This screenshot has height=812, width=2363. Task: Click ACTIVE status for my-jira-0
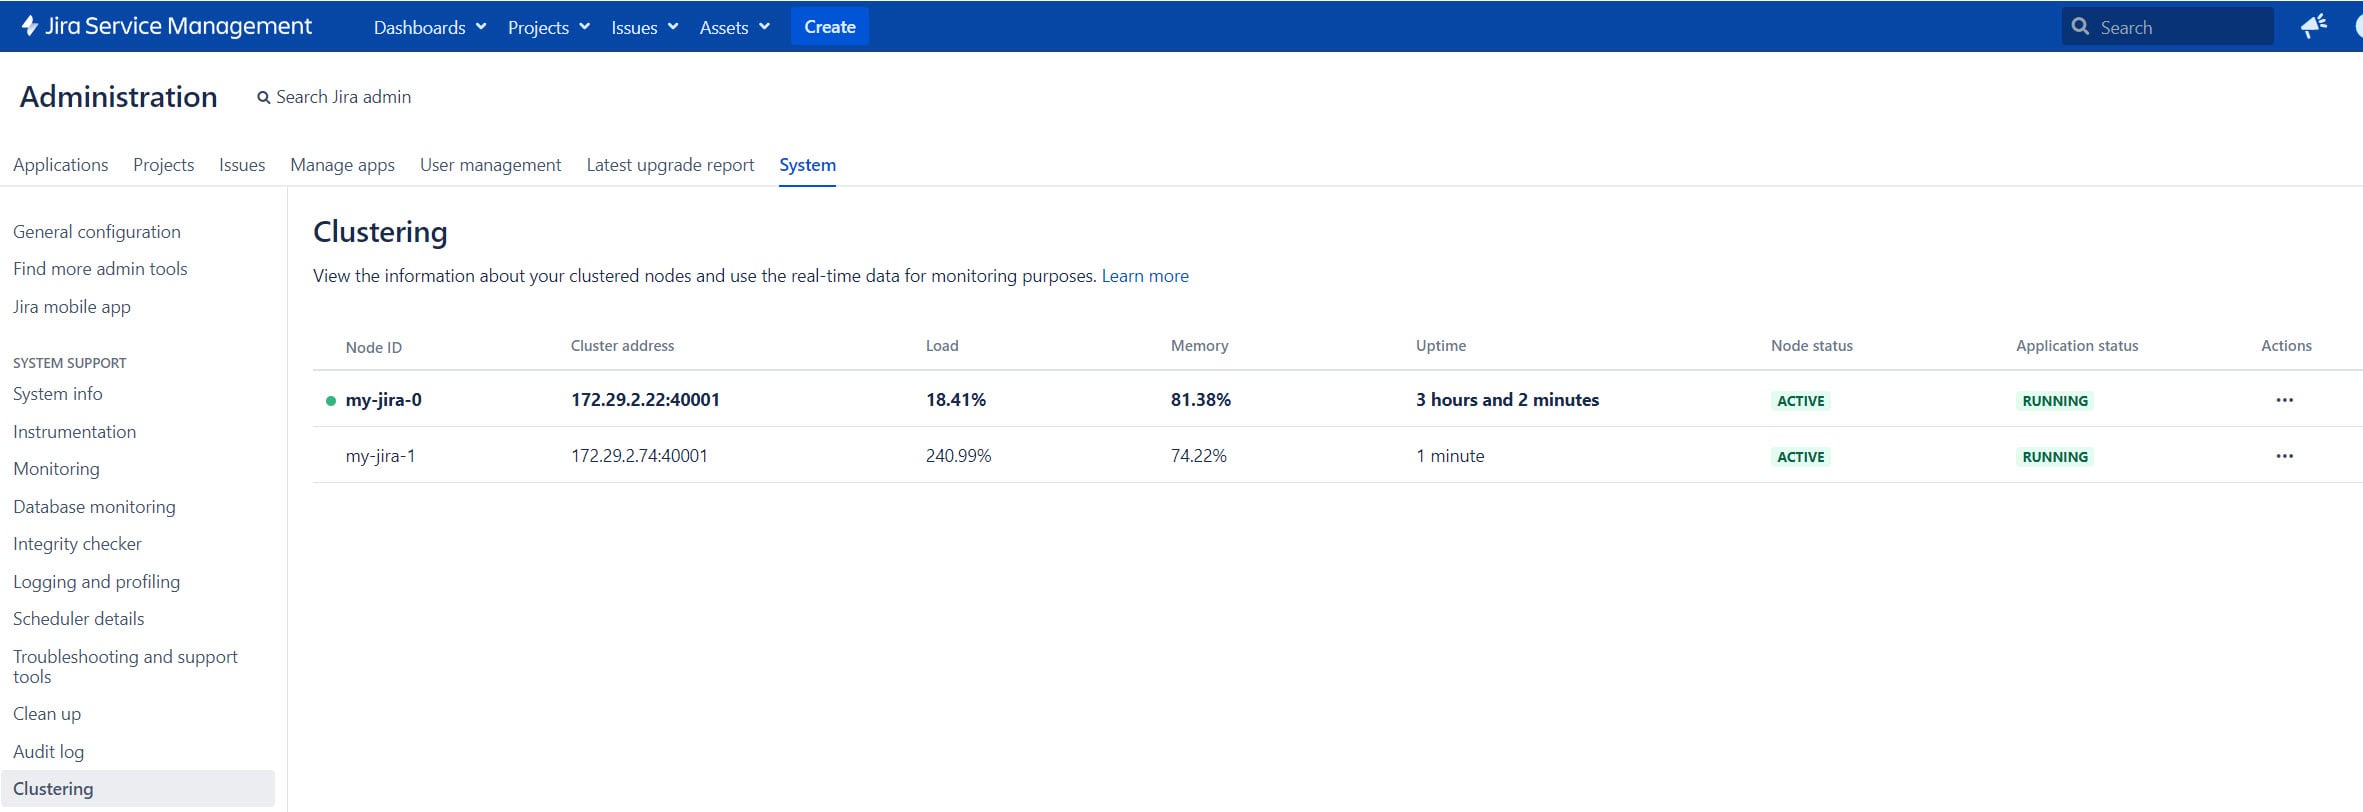[x=1800, y=401]
